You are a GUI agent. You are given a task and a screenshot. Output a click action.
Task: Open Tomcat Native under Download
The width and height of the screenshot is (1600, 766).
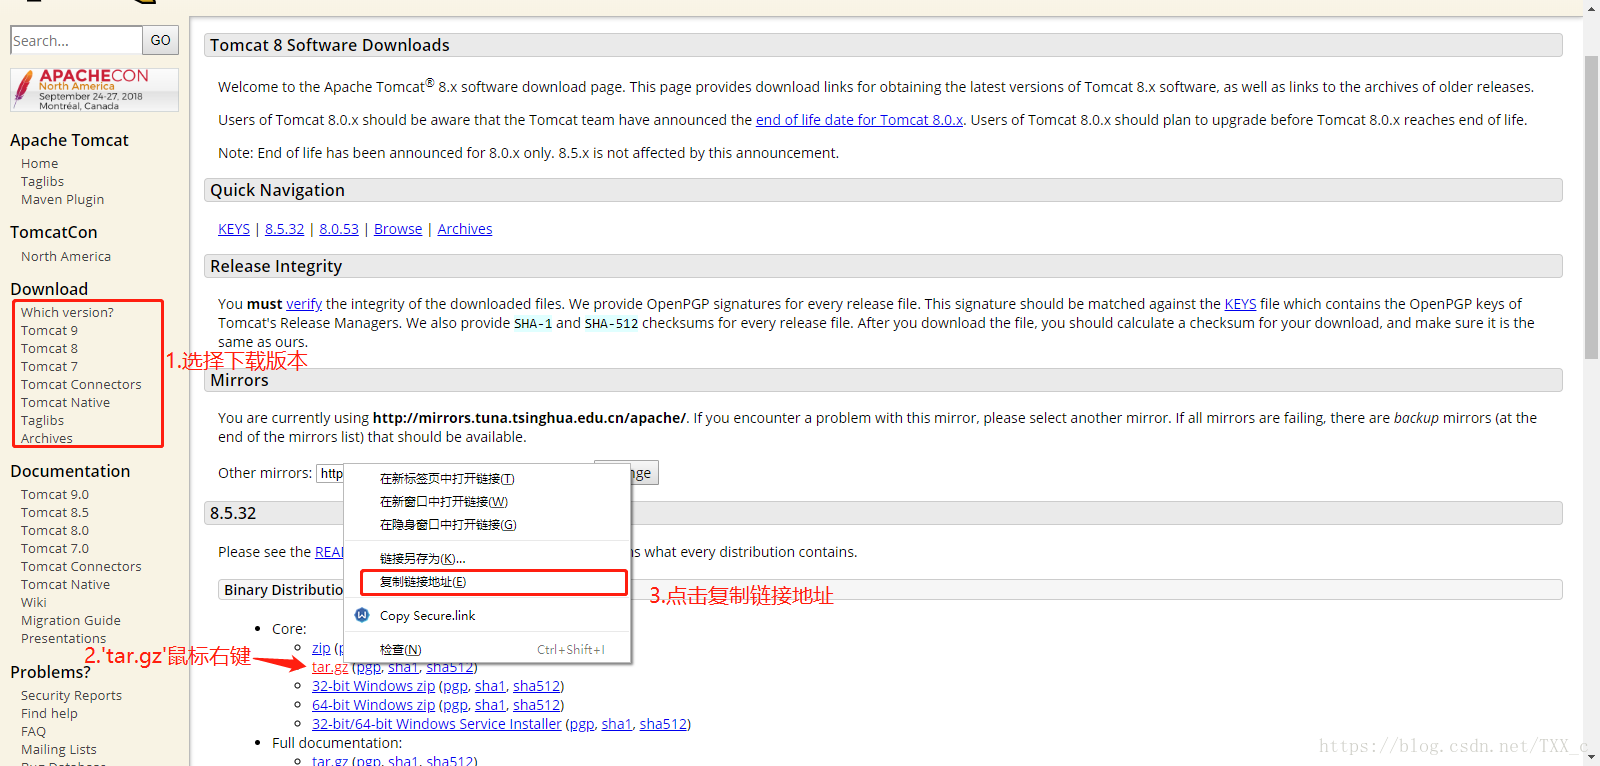(66, 403)
